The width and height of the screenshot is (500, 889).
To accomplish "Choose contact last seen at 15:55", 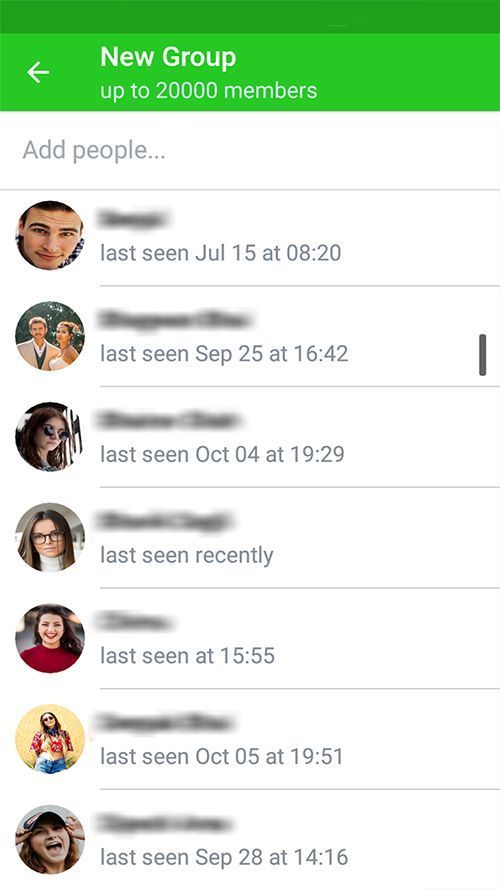I will tap(250, 638).
